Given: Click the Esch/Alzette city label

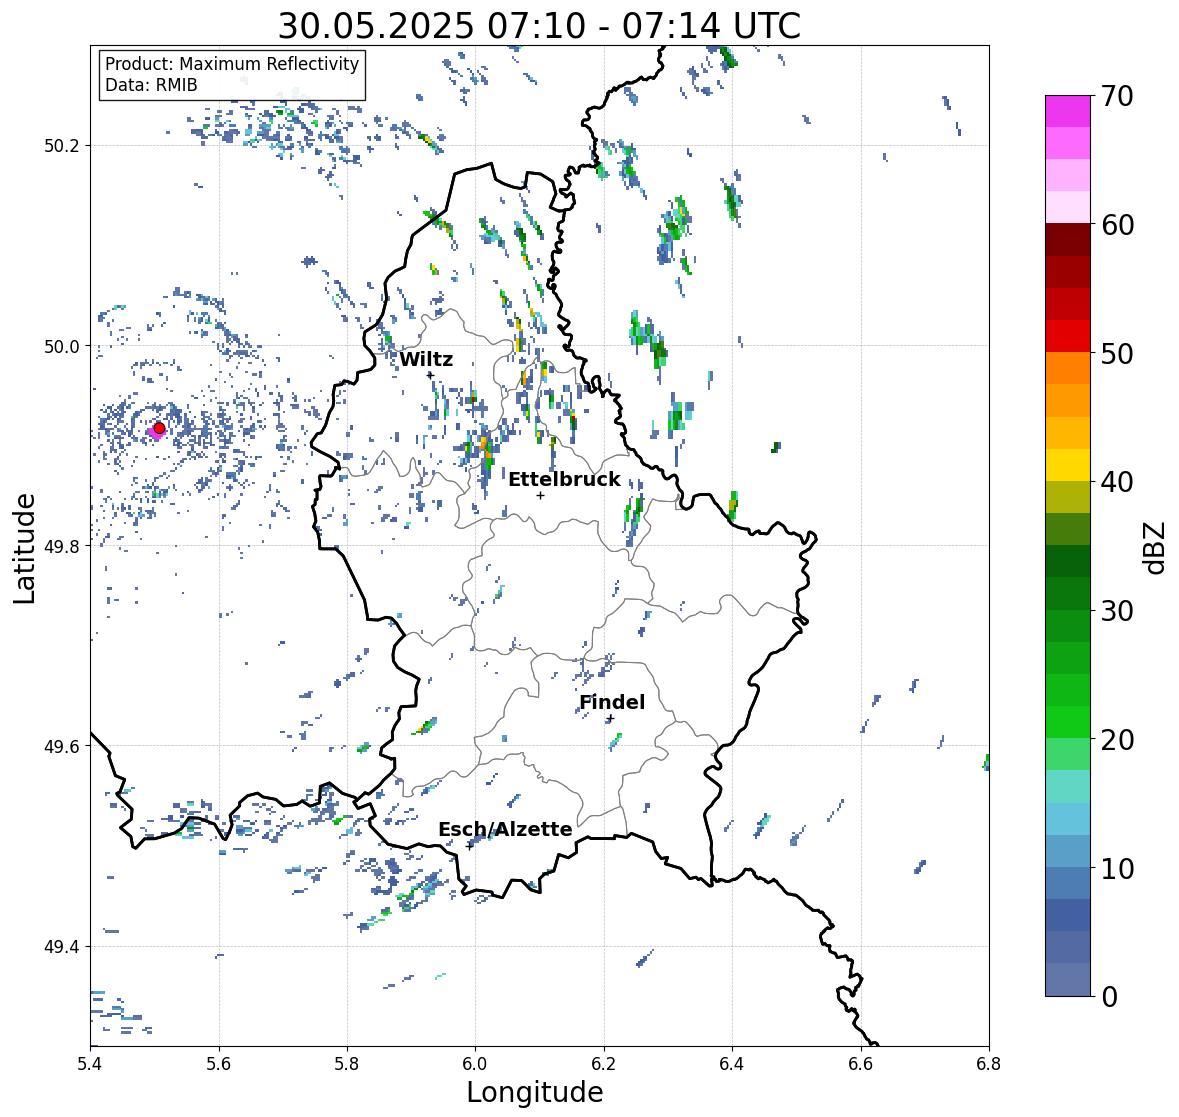Looking at the screenshot, I should [x=505, y=829].
